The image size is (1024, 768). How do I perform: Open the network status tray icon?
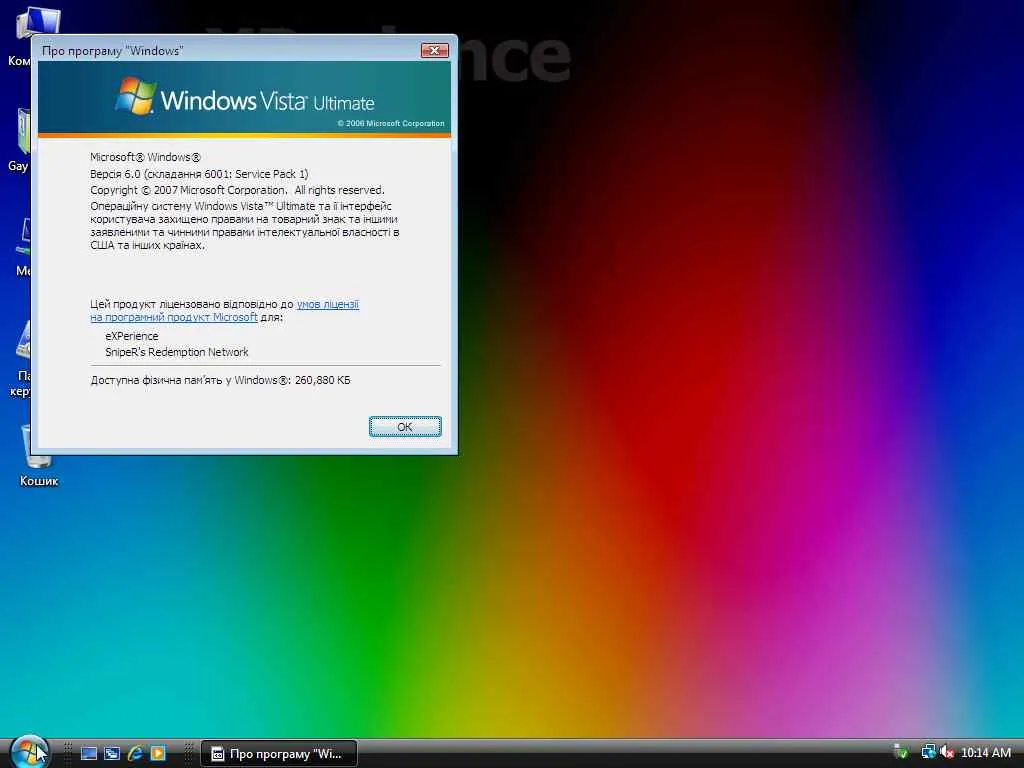[x=928, y=752]
